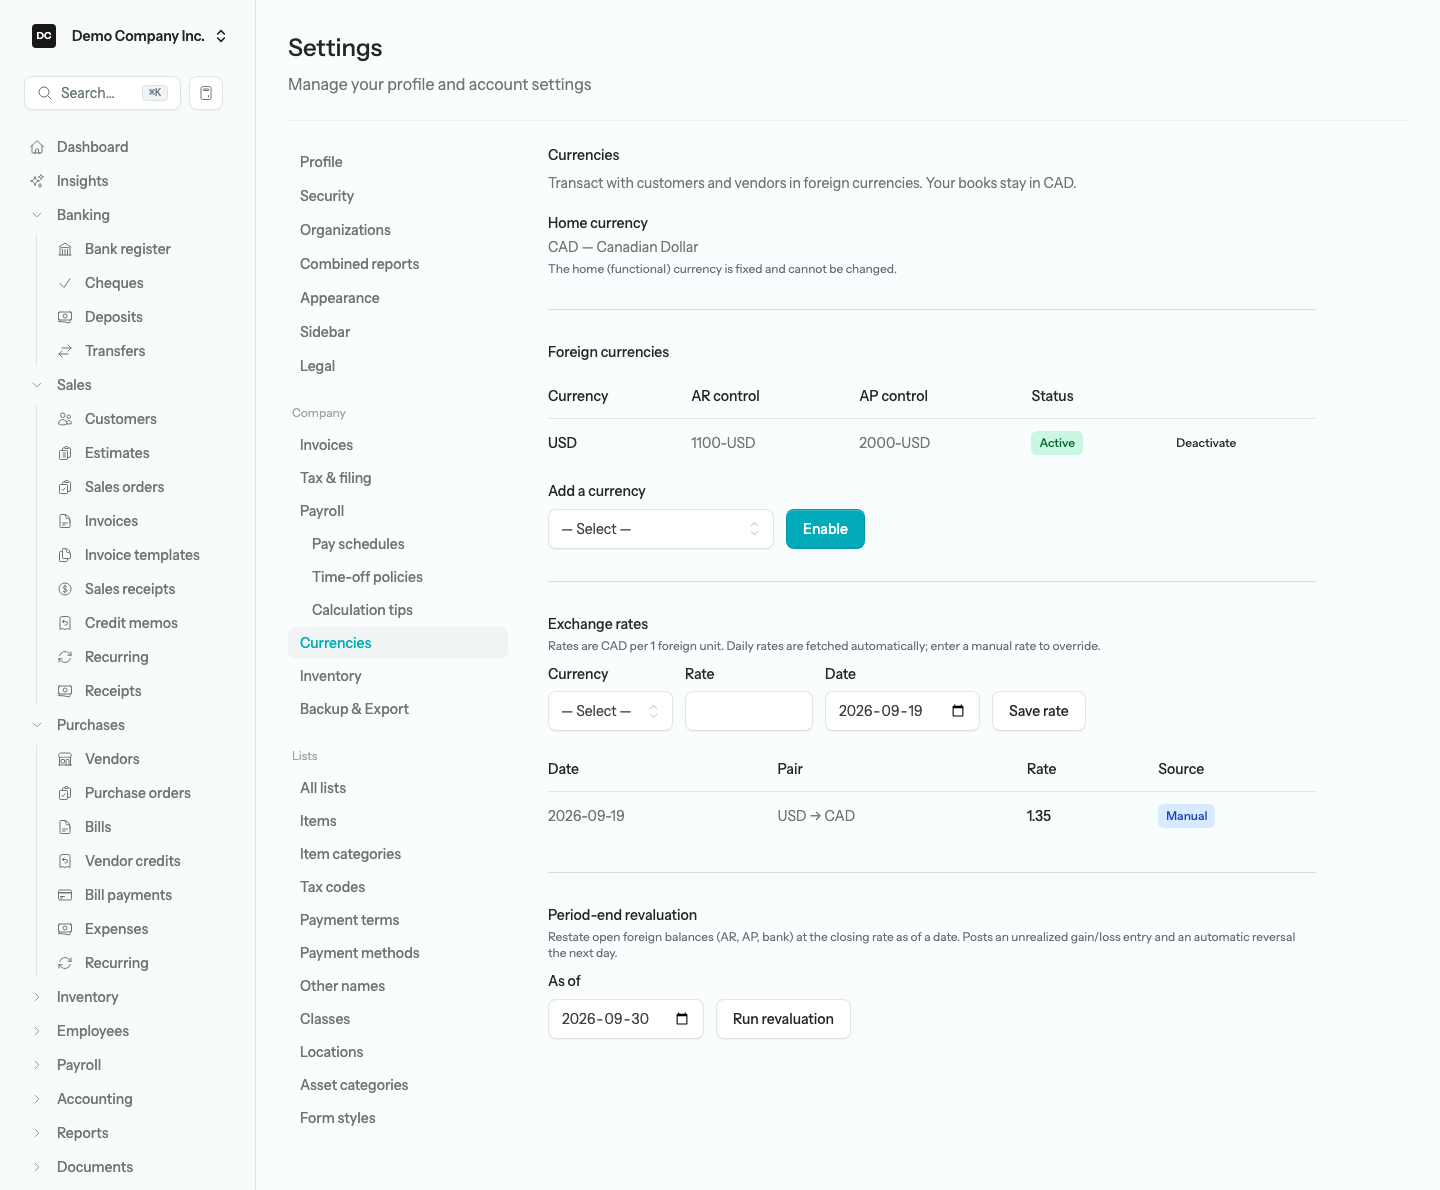Click the Credit memos icon

65,623
